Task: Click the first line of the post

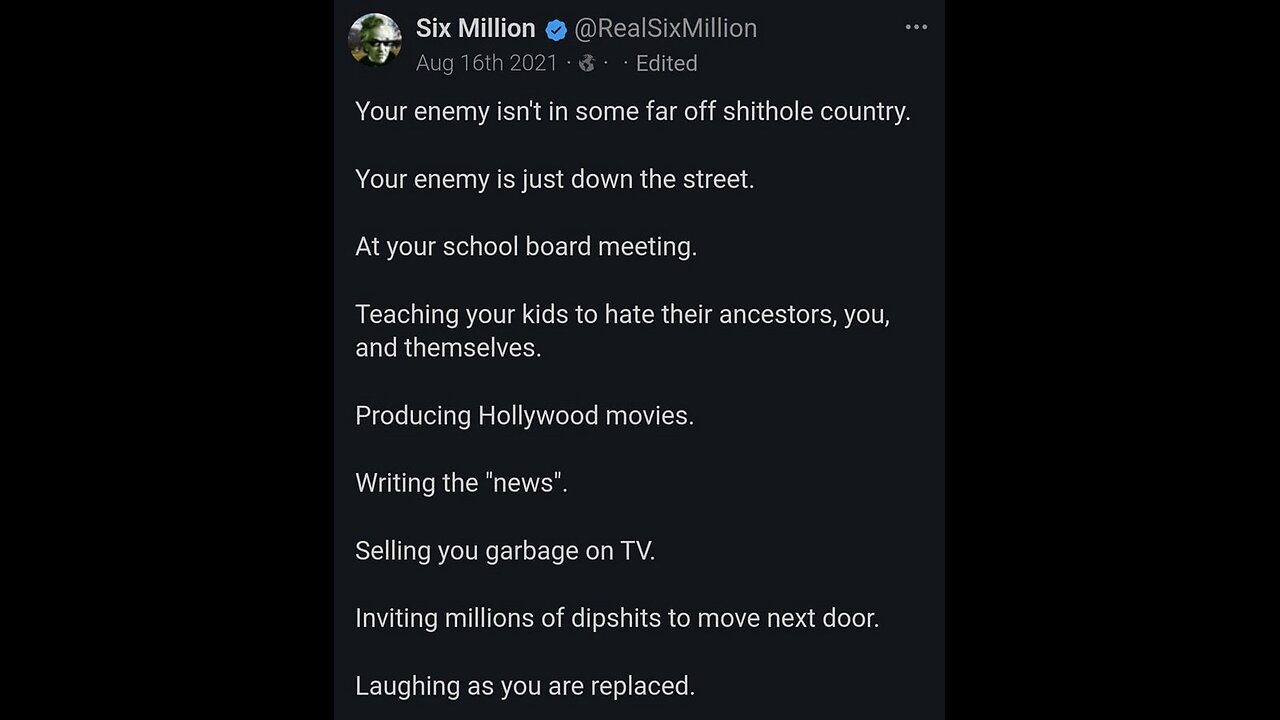Action: tap(632, 111)
